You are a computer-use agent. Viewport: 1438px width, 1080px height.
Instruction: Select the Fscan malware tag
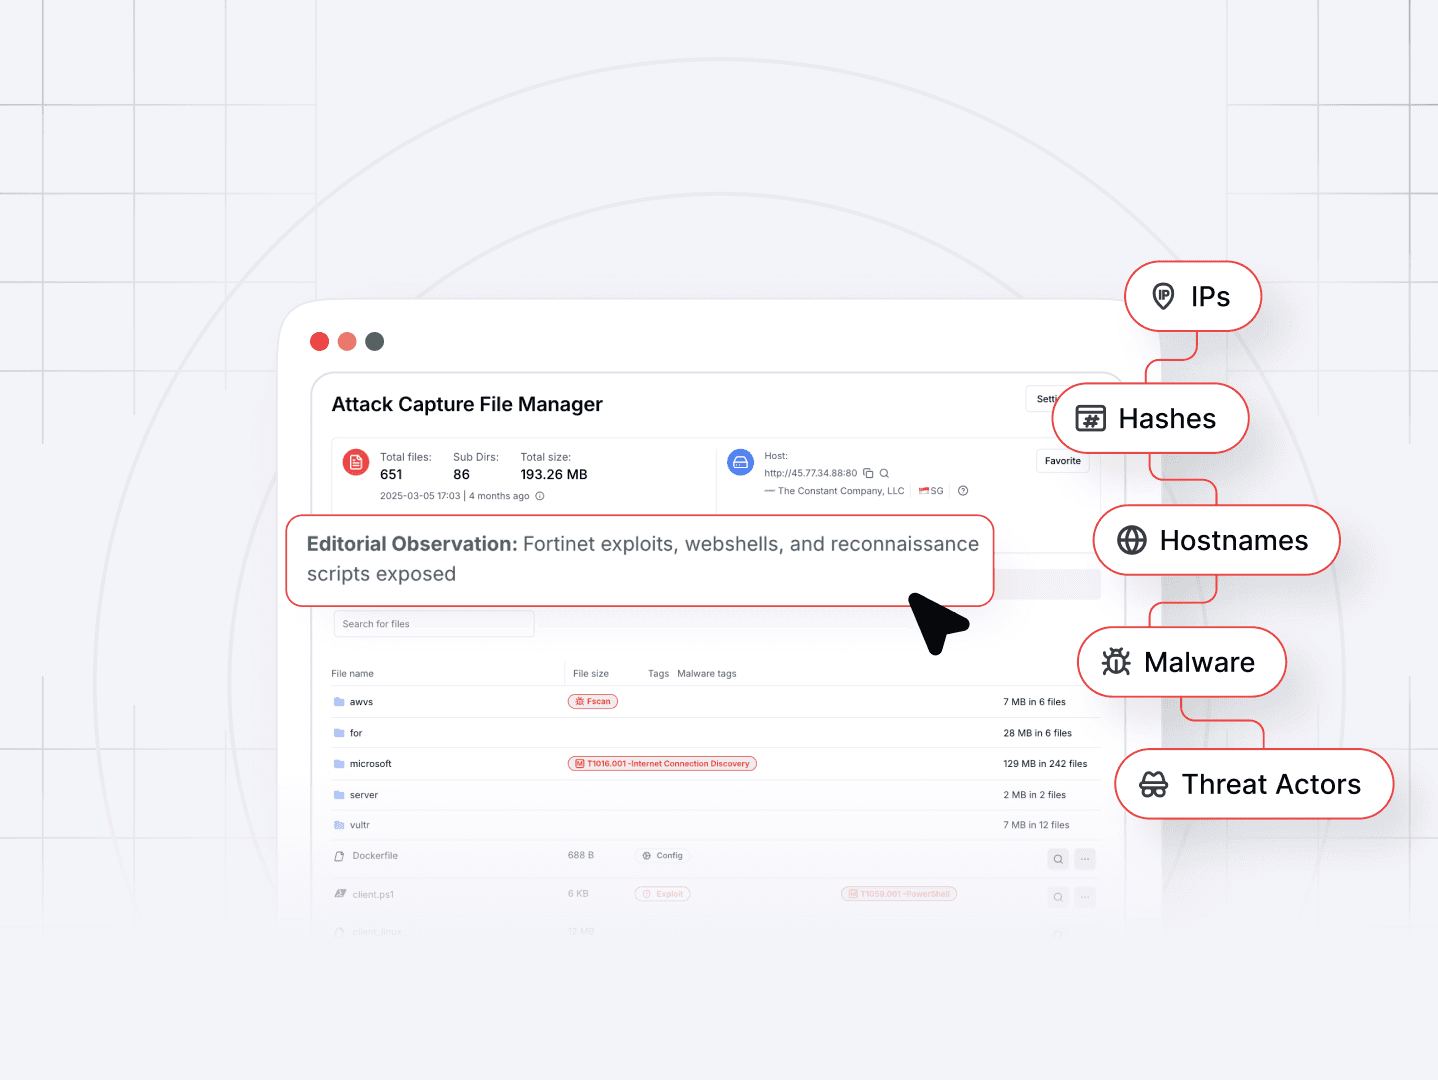click(x=593, y=701)
